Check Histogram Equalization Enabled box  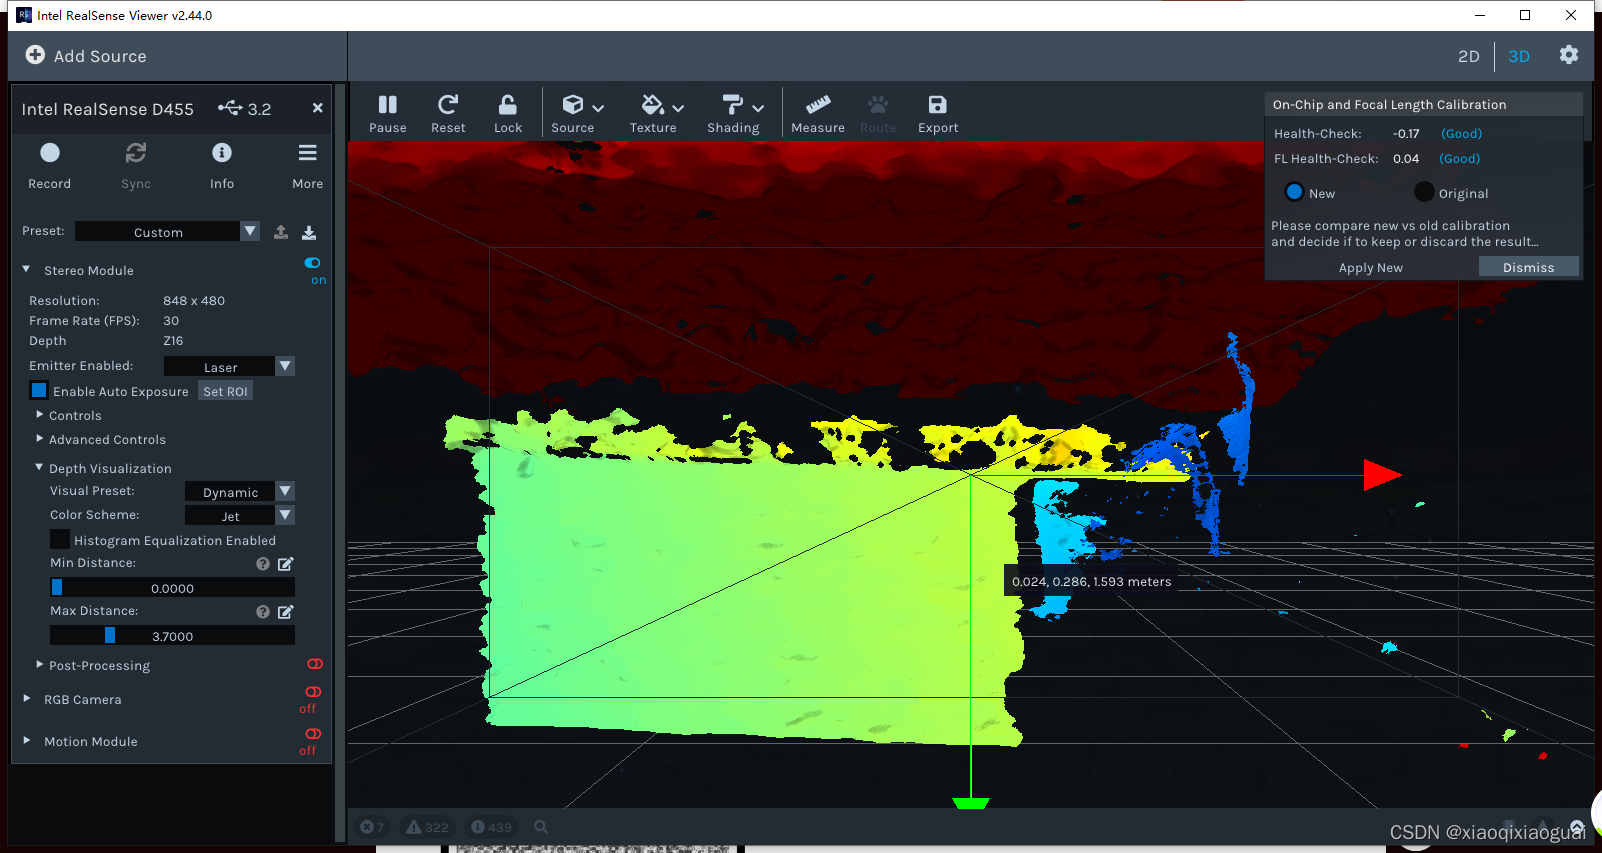(x=60, y=539)
